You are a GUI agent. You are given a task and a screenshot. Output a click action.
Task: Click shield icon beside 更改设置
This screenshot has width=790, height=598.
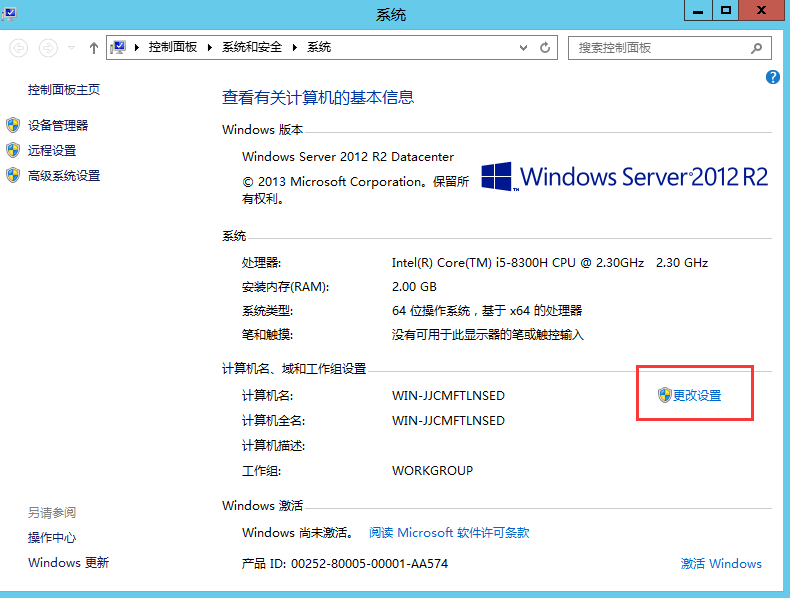[x=665, y=395]
